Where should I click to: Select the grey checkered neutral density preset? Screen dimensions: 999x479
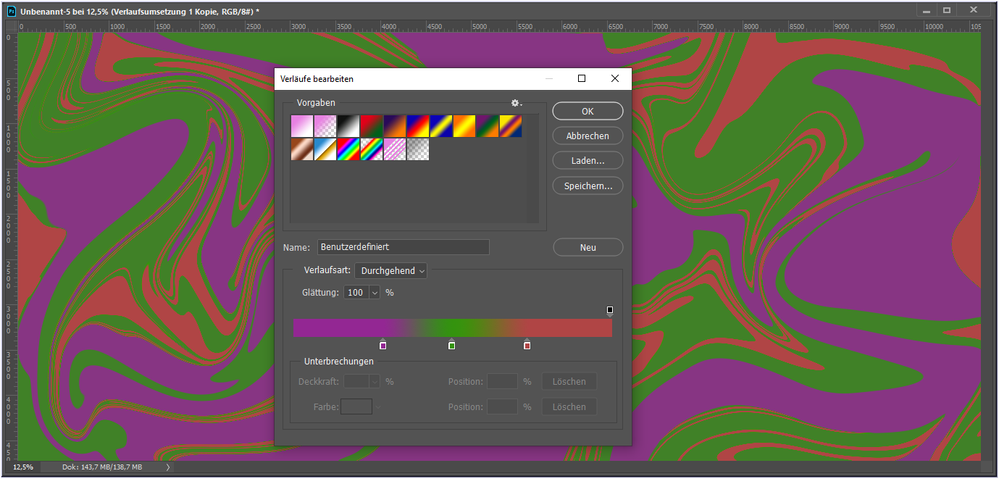(418, 150)
